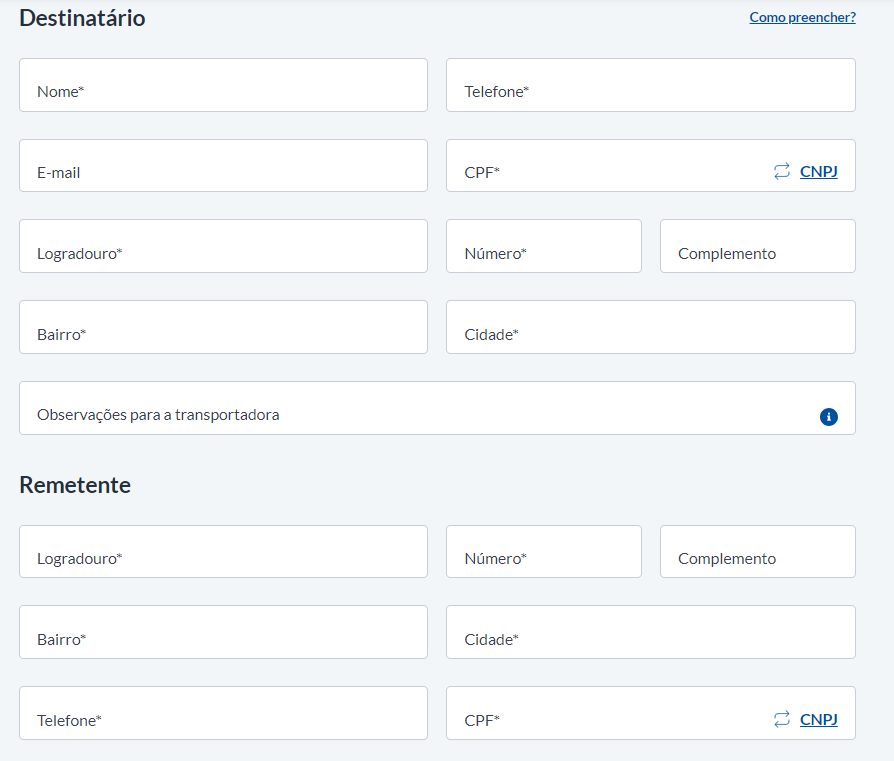Open the 'Como preencher?' help link

tap(802, 17)
